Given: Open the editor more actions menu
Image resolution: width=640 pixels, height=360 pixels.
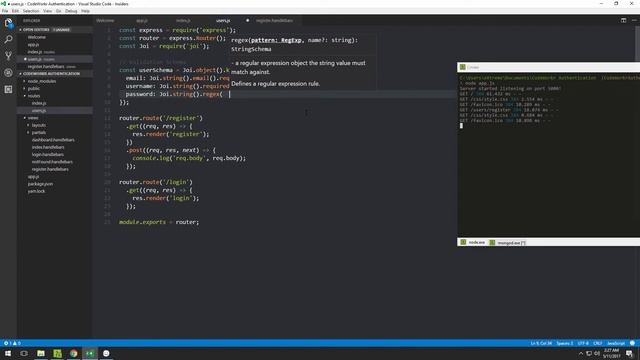Looking at the screenshot, I should [x=634, y=20].
